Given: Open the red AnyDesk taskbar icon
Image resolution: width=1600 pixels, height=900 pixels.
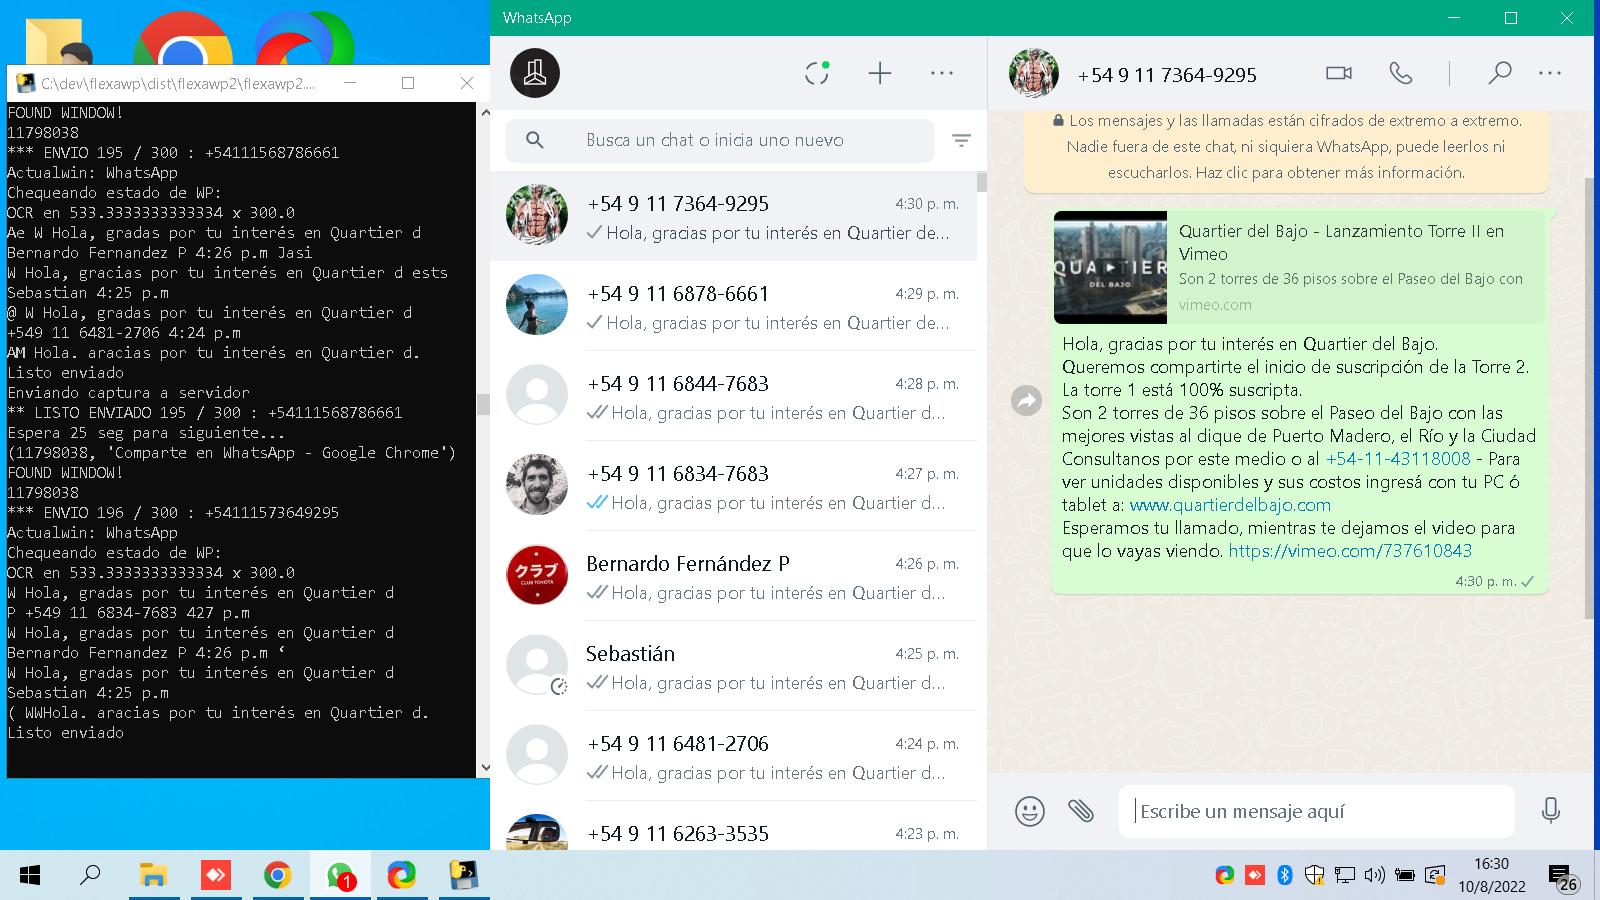Looking at the screenshot, I should 215,876.
